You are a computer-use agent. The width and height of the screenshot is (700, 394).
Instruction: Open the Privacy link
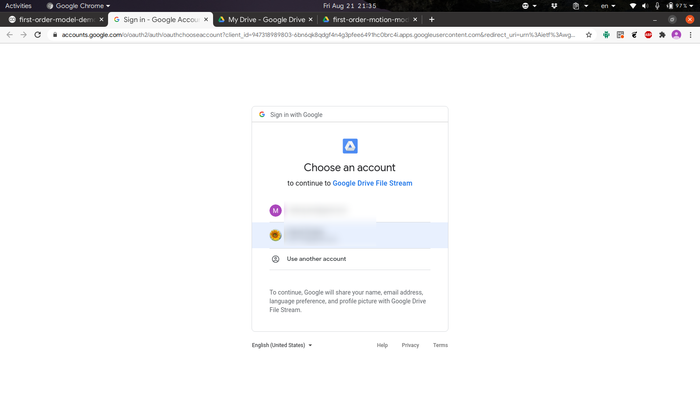point(410,345)
